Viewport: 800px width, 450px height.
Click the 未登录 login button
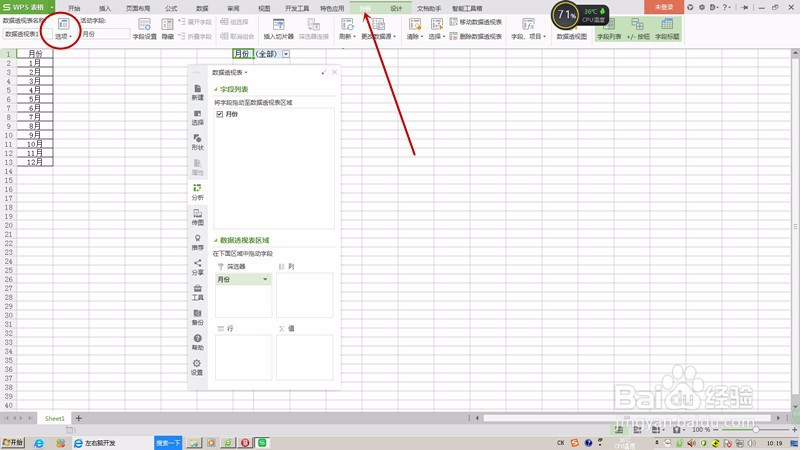point(664,7)
